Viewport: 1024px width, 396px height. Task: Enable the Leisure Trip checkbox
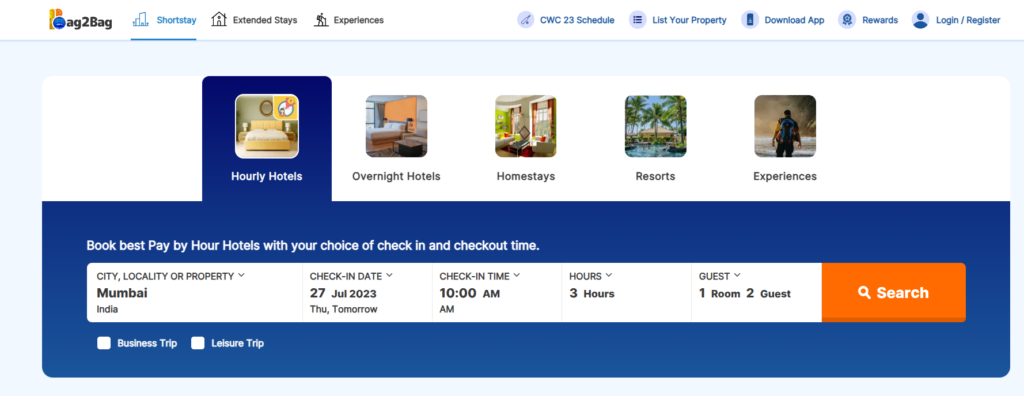click(x=198, y=343)
